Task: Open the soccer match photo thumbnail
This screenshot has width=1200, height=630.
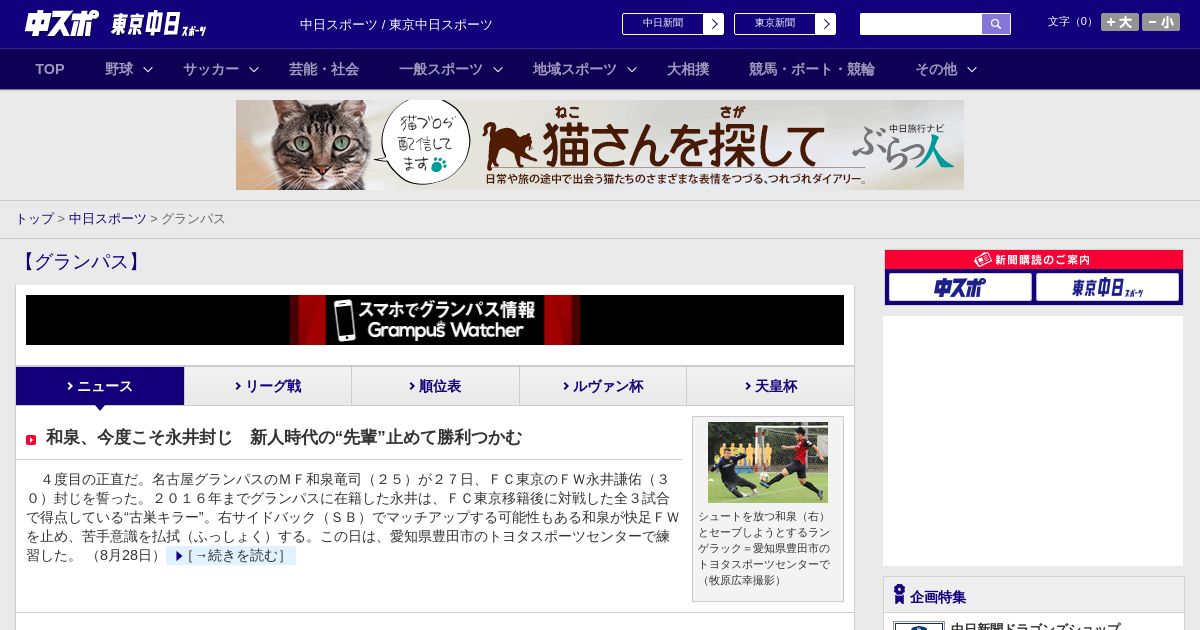Action: tap(768, 462)
